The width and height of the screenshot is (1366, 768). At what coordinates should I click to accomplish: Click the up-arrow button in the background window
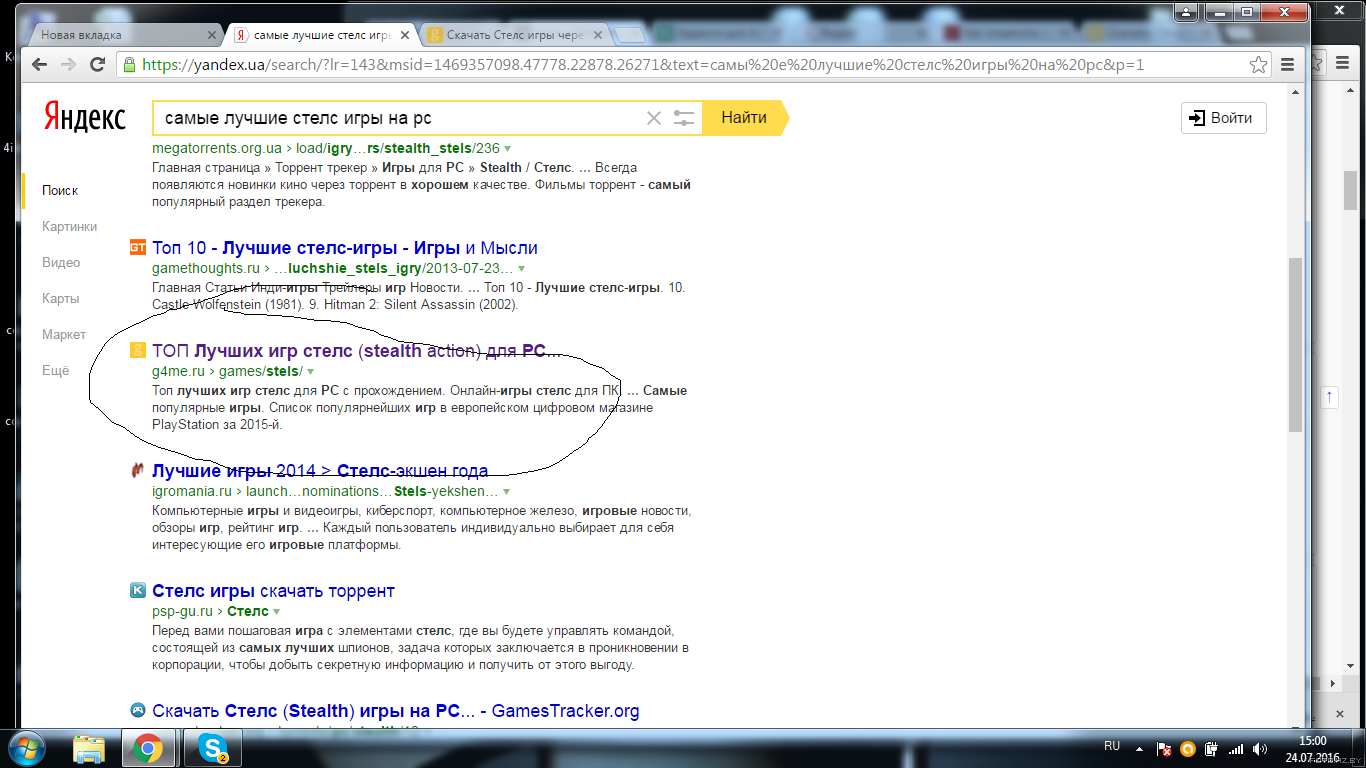tap(1330, 397)
